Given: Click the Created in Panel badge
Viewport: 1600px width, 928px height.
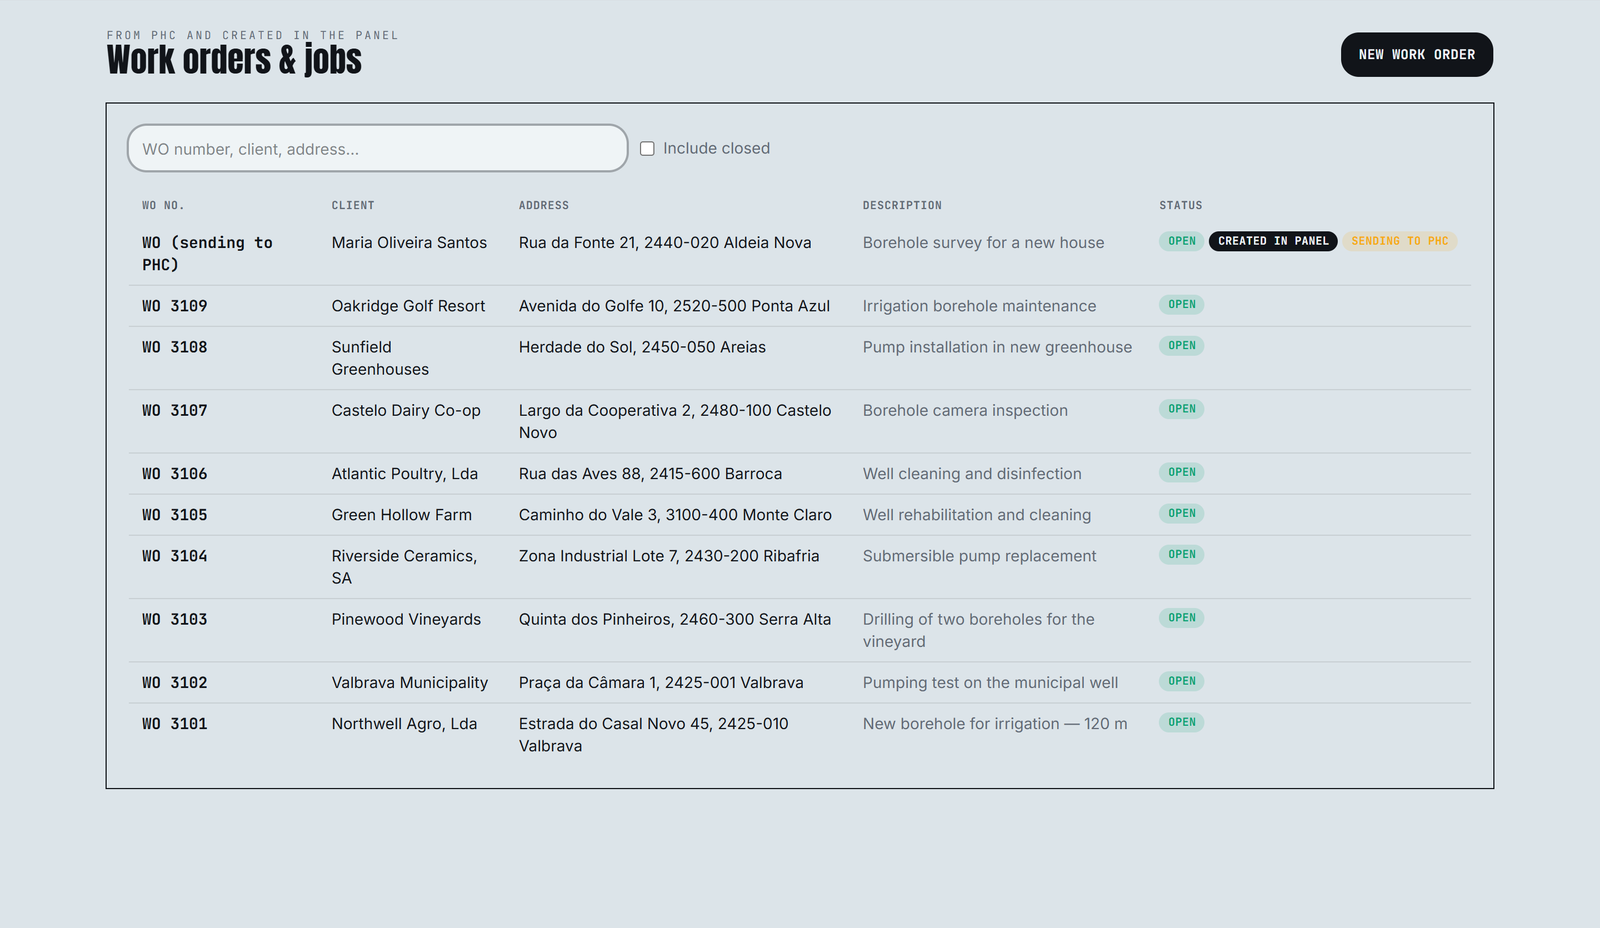Looking at the screenshot, I should tap(1273, 241).
